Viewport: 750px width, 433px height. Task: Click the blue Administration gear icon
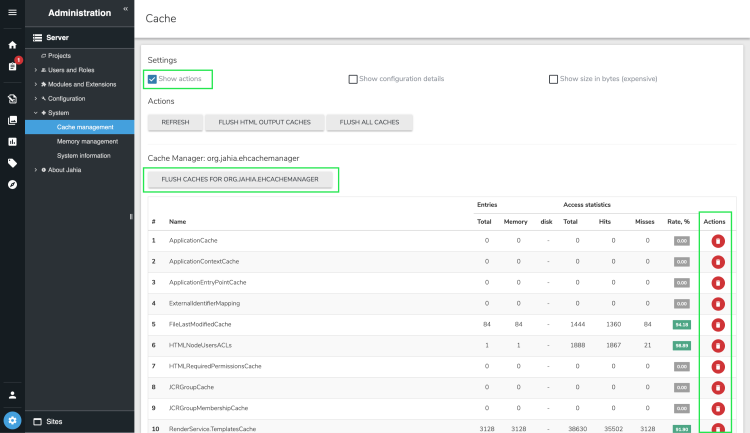click(x=12, y=421)
